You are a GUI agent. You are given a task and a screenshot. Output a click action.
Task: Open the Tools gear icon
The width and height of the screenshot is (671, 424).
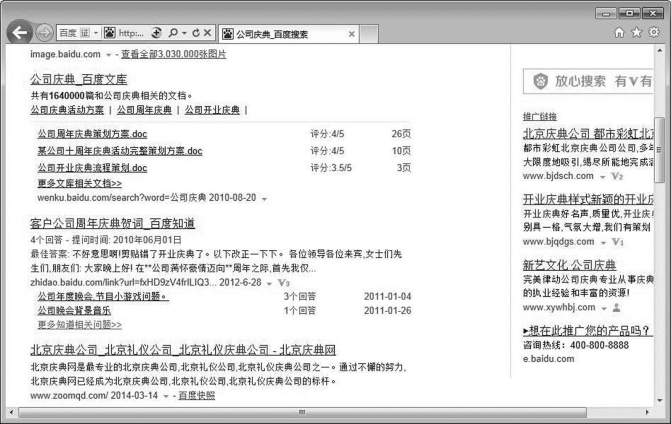(654, 32)
